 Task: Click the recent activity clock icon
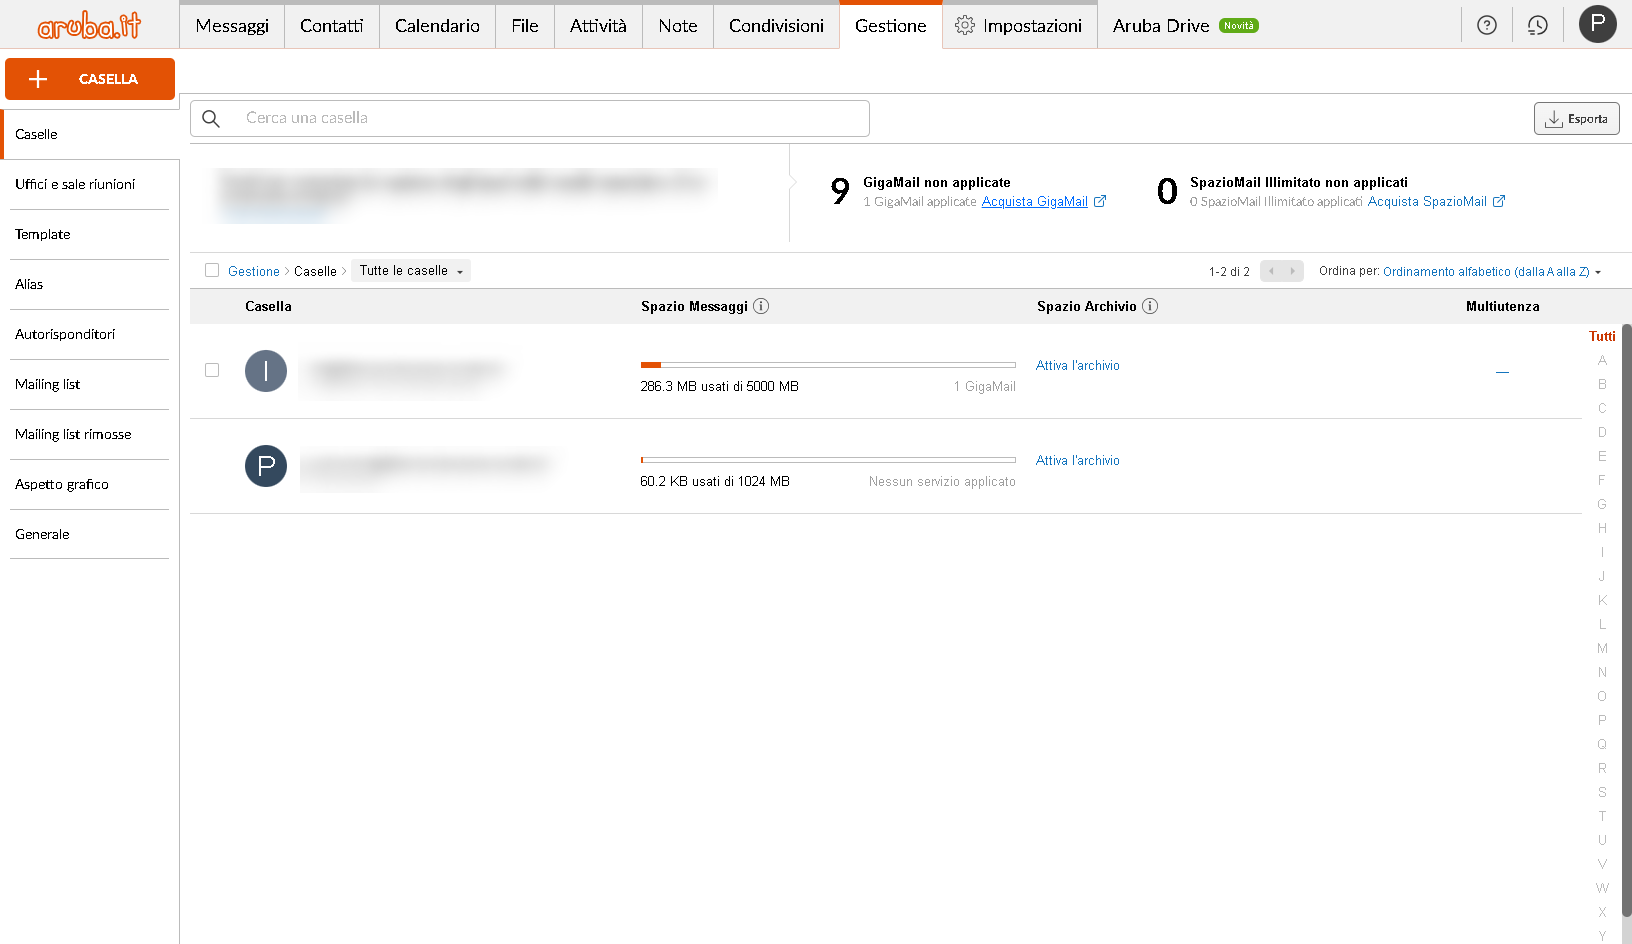click(x=1537, y=25)
